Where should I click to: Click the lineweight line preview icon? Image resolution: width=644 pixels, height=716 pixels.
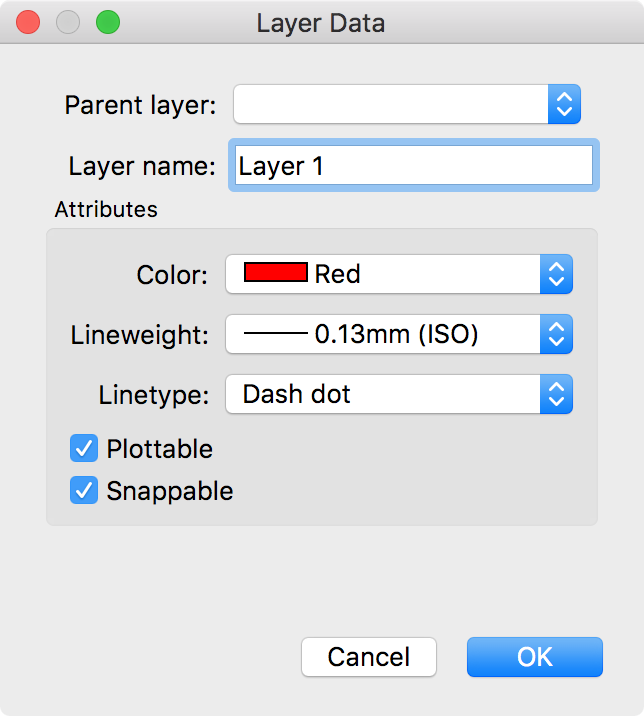click(x=275, y=334)
